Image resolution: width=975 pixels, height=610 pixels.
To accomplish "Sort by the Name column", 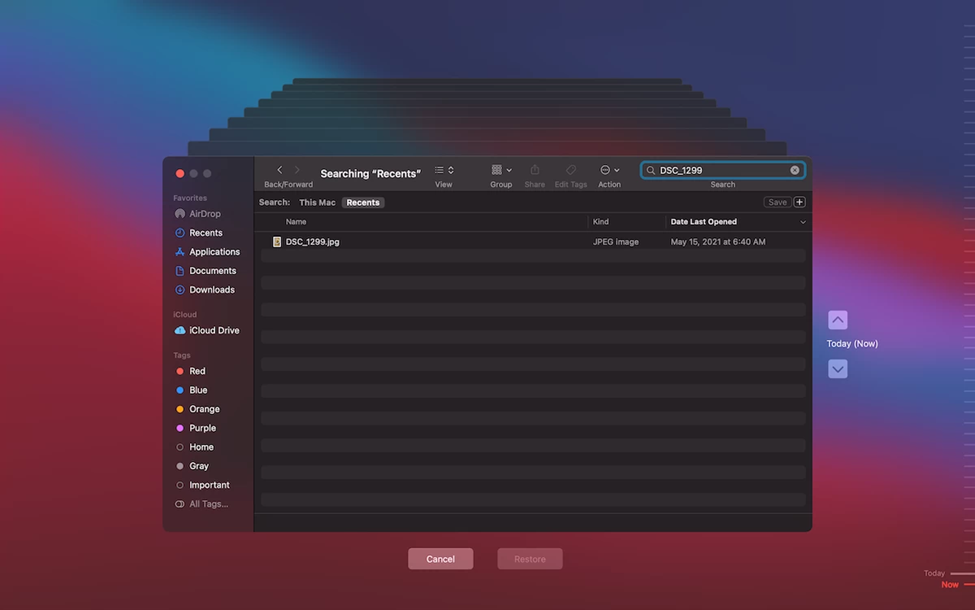I will tap(296, 222).
